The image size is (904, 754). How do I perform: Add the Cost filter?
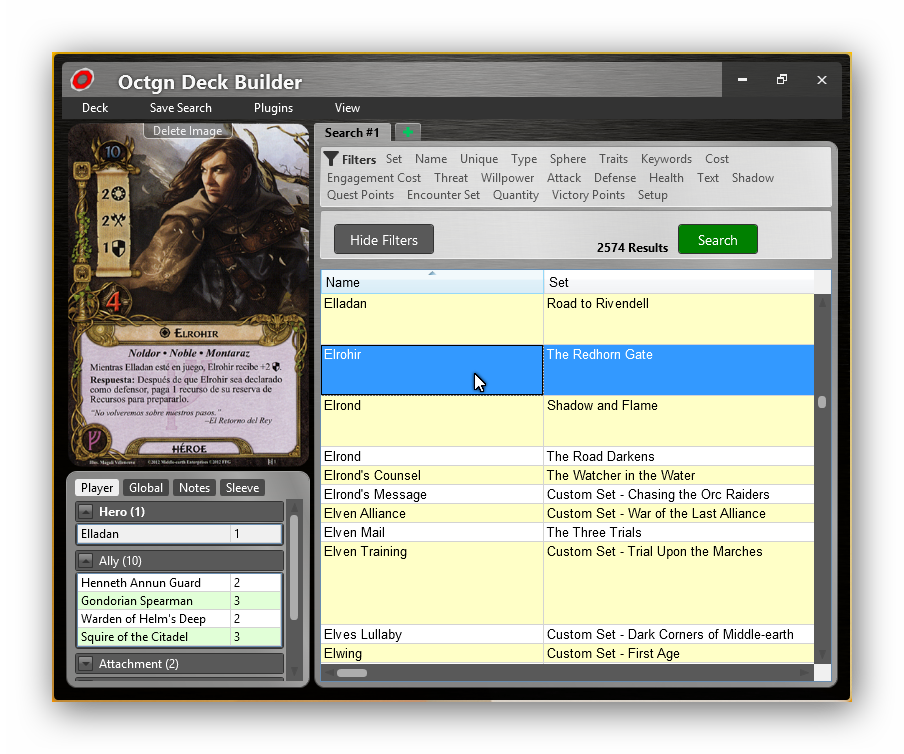tap(717, 159)
